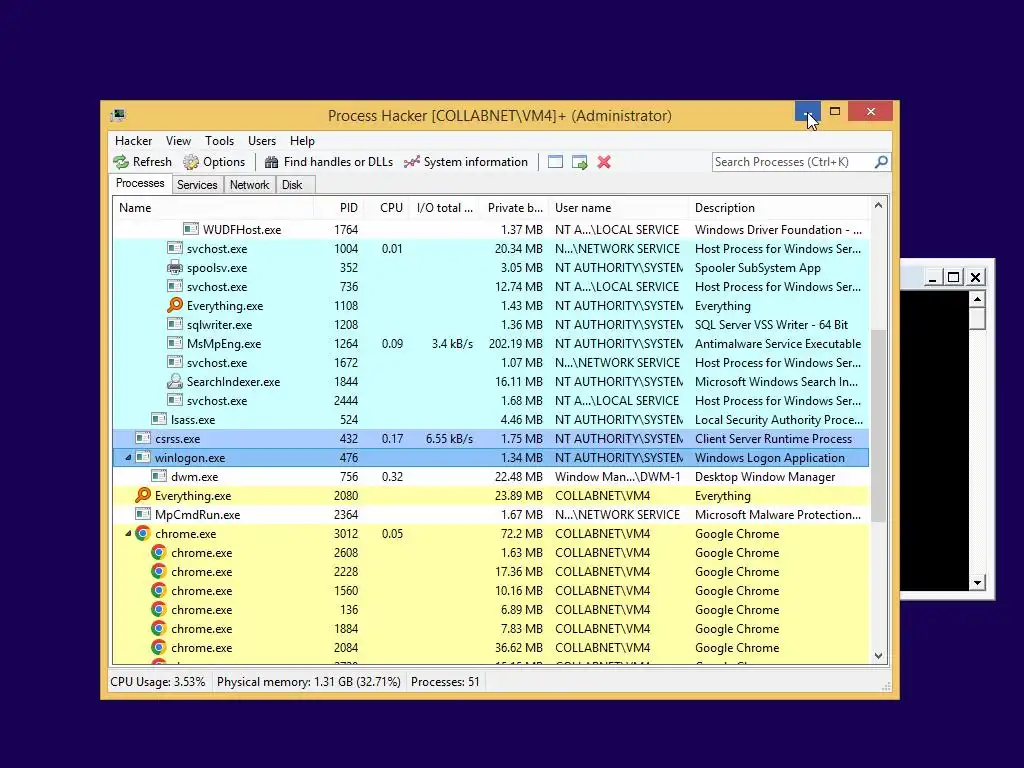Click the Refresh toolbar button

coord(142,162)
